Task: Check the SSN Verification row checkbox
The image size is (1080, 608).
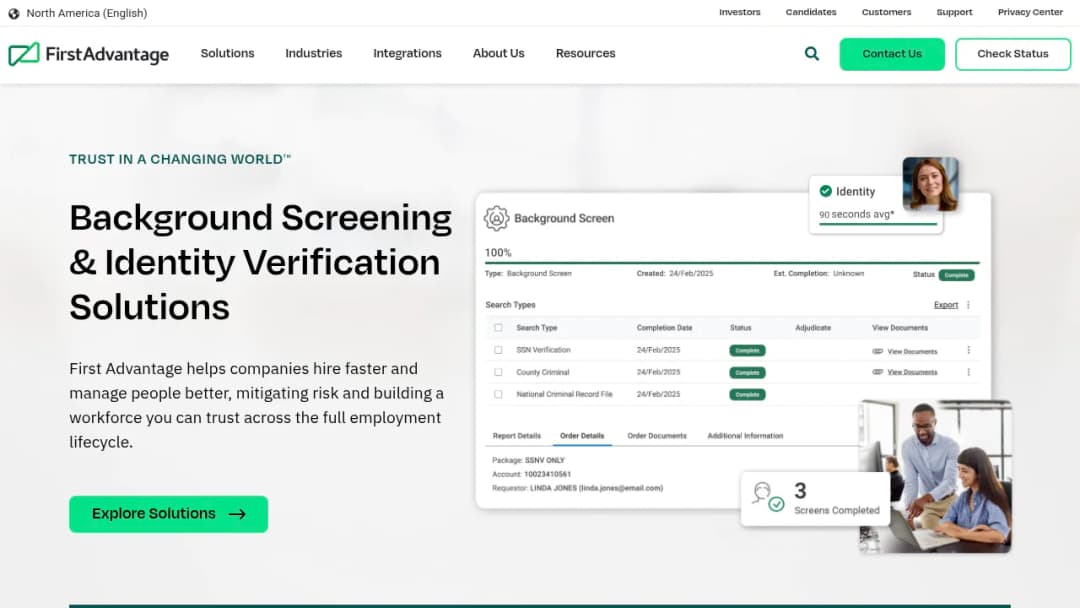Action: click(x=498, y=350)
